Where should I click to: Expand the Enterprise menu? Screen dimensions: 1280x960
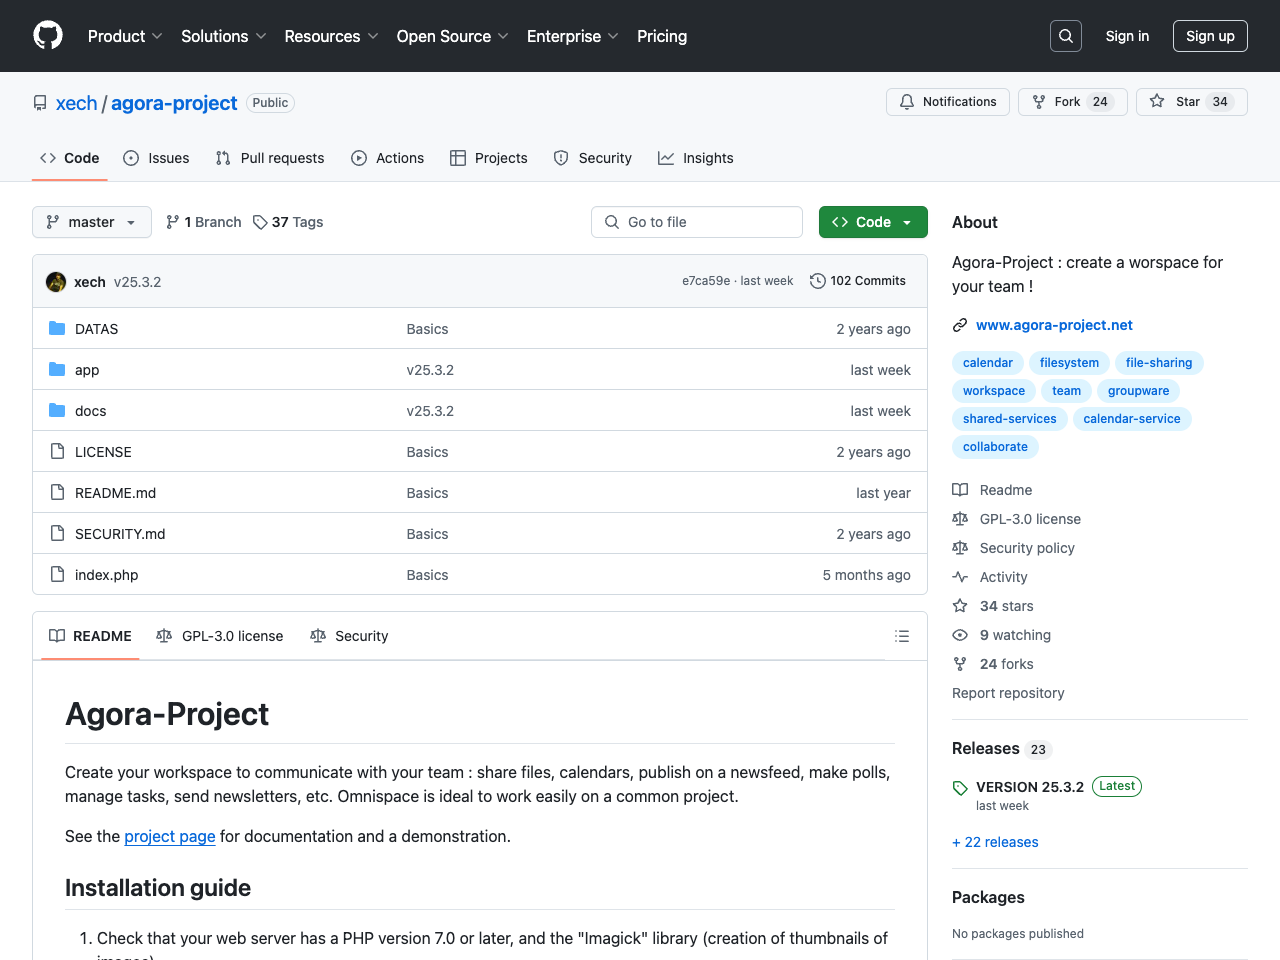point(573,36)
